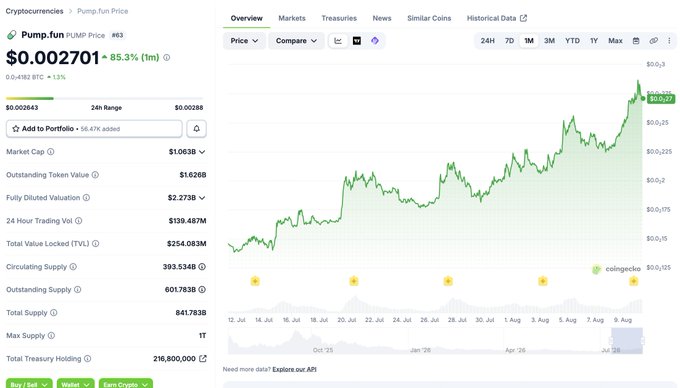
Task: Select the 3M time range
Action: point(549,41)
